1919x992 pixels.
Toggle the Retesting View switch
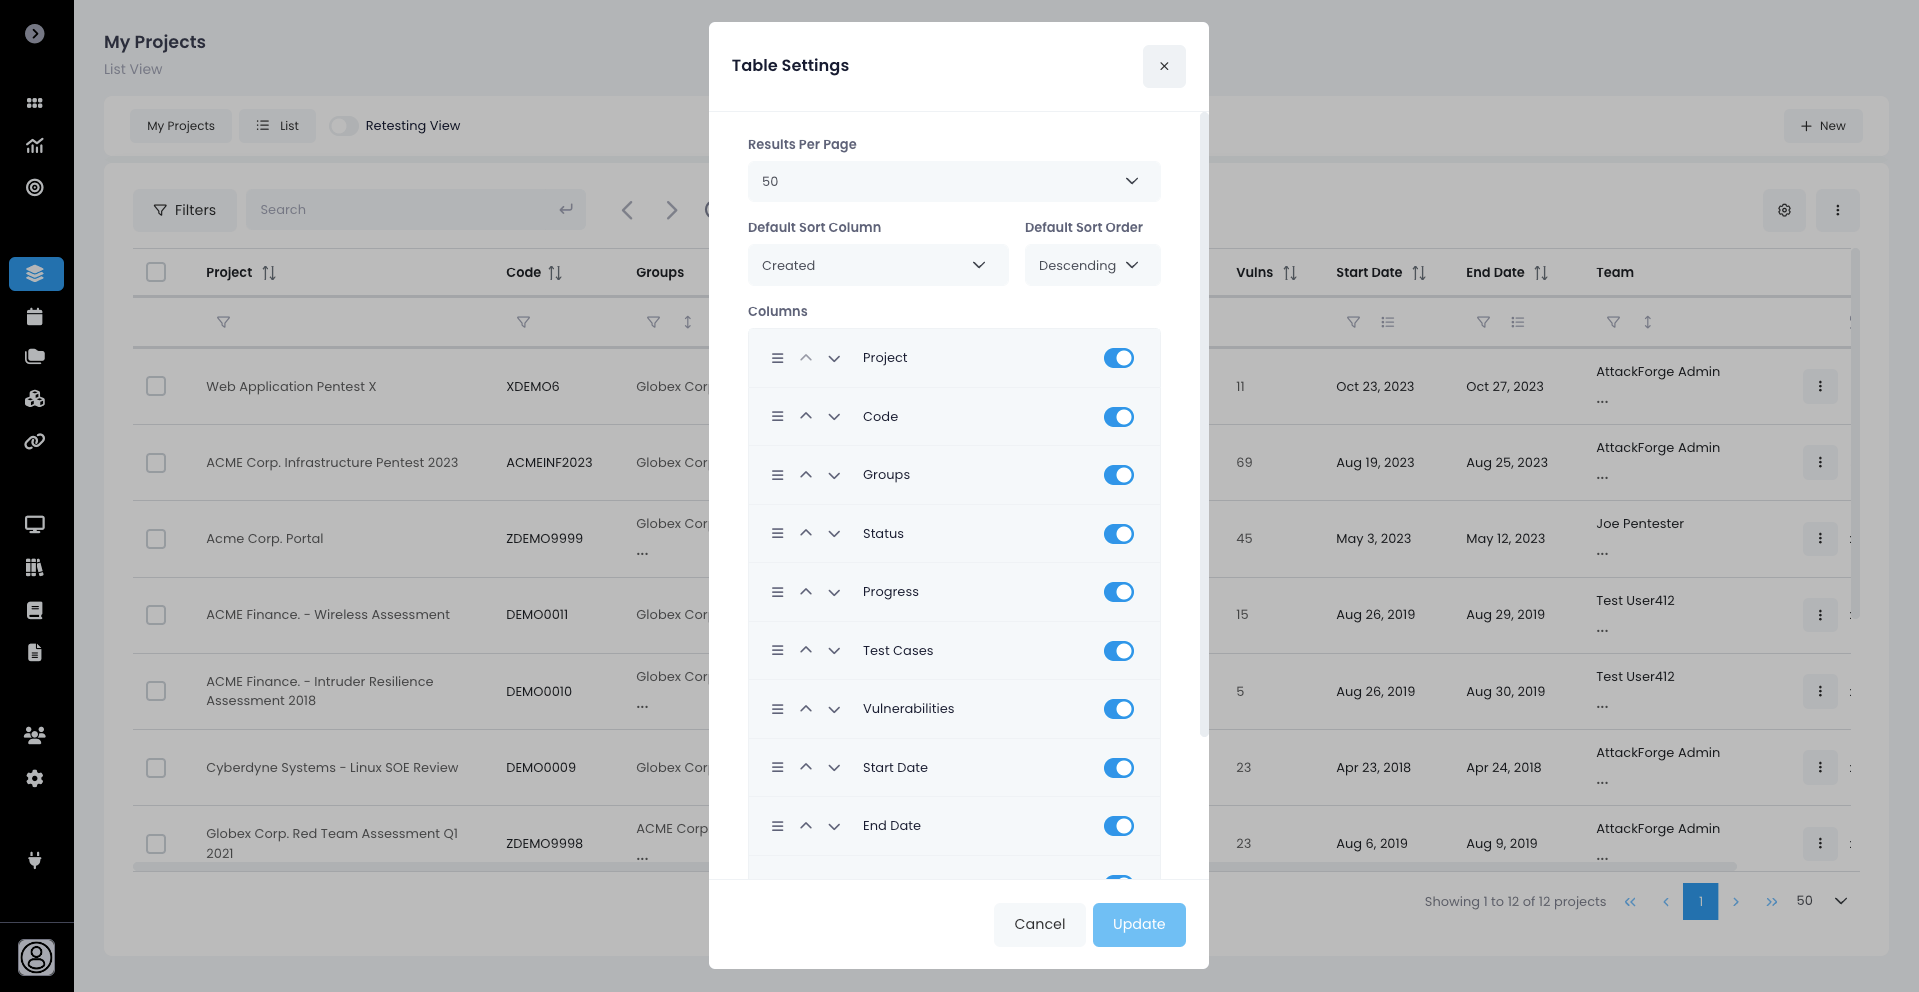[344, 126]
